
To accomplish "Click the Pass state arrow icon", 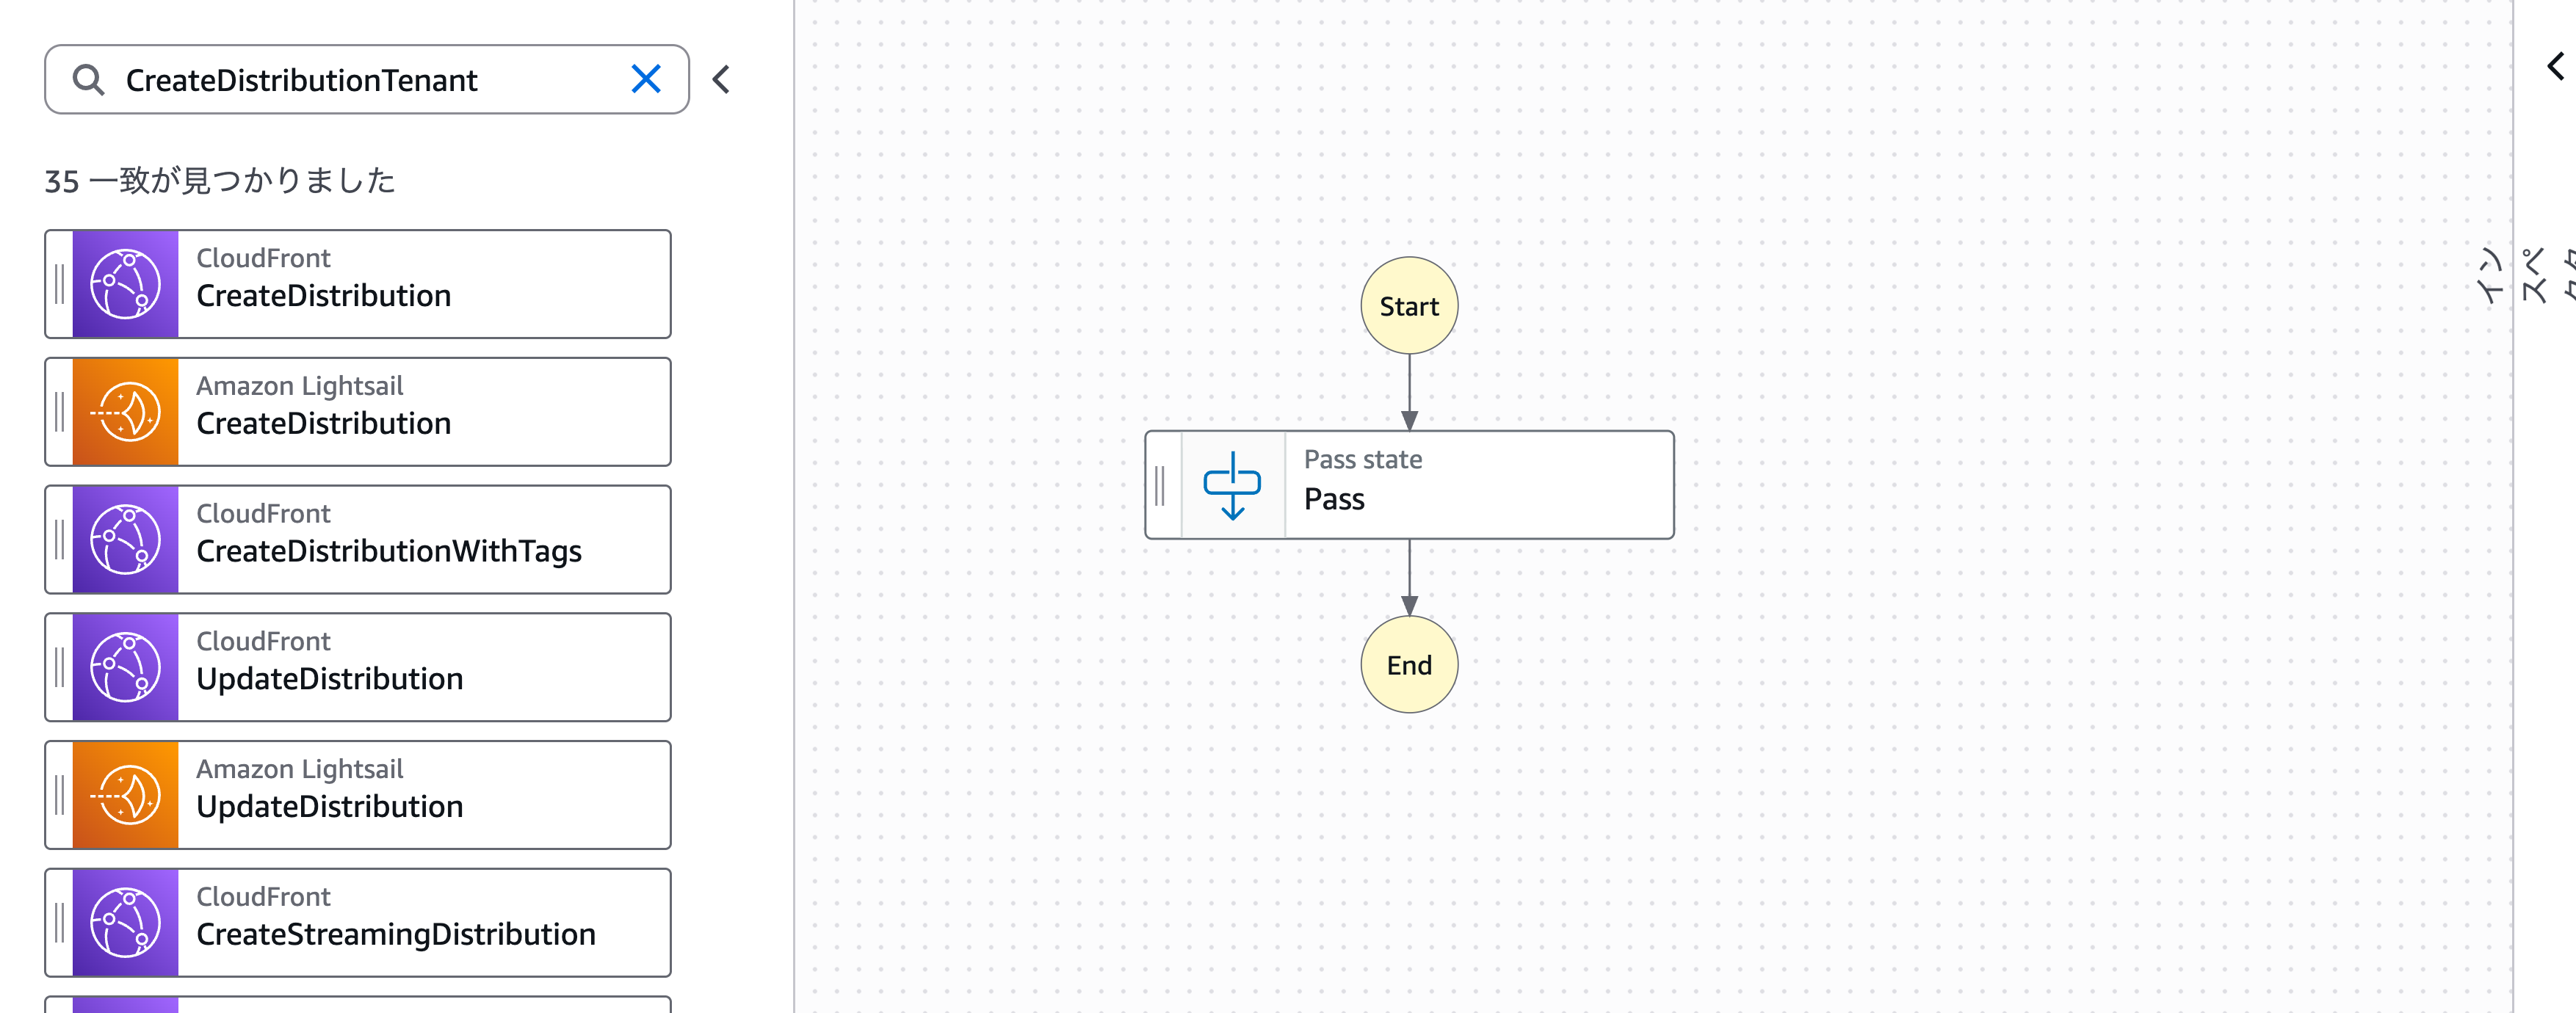I will click(1232, 486).
